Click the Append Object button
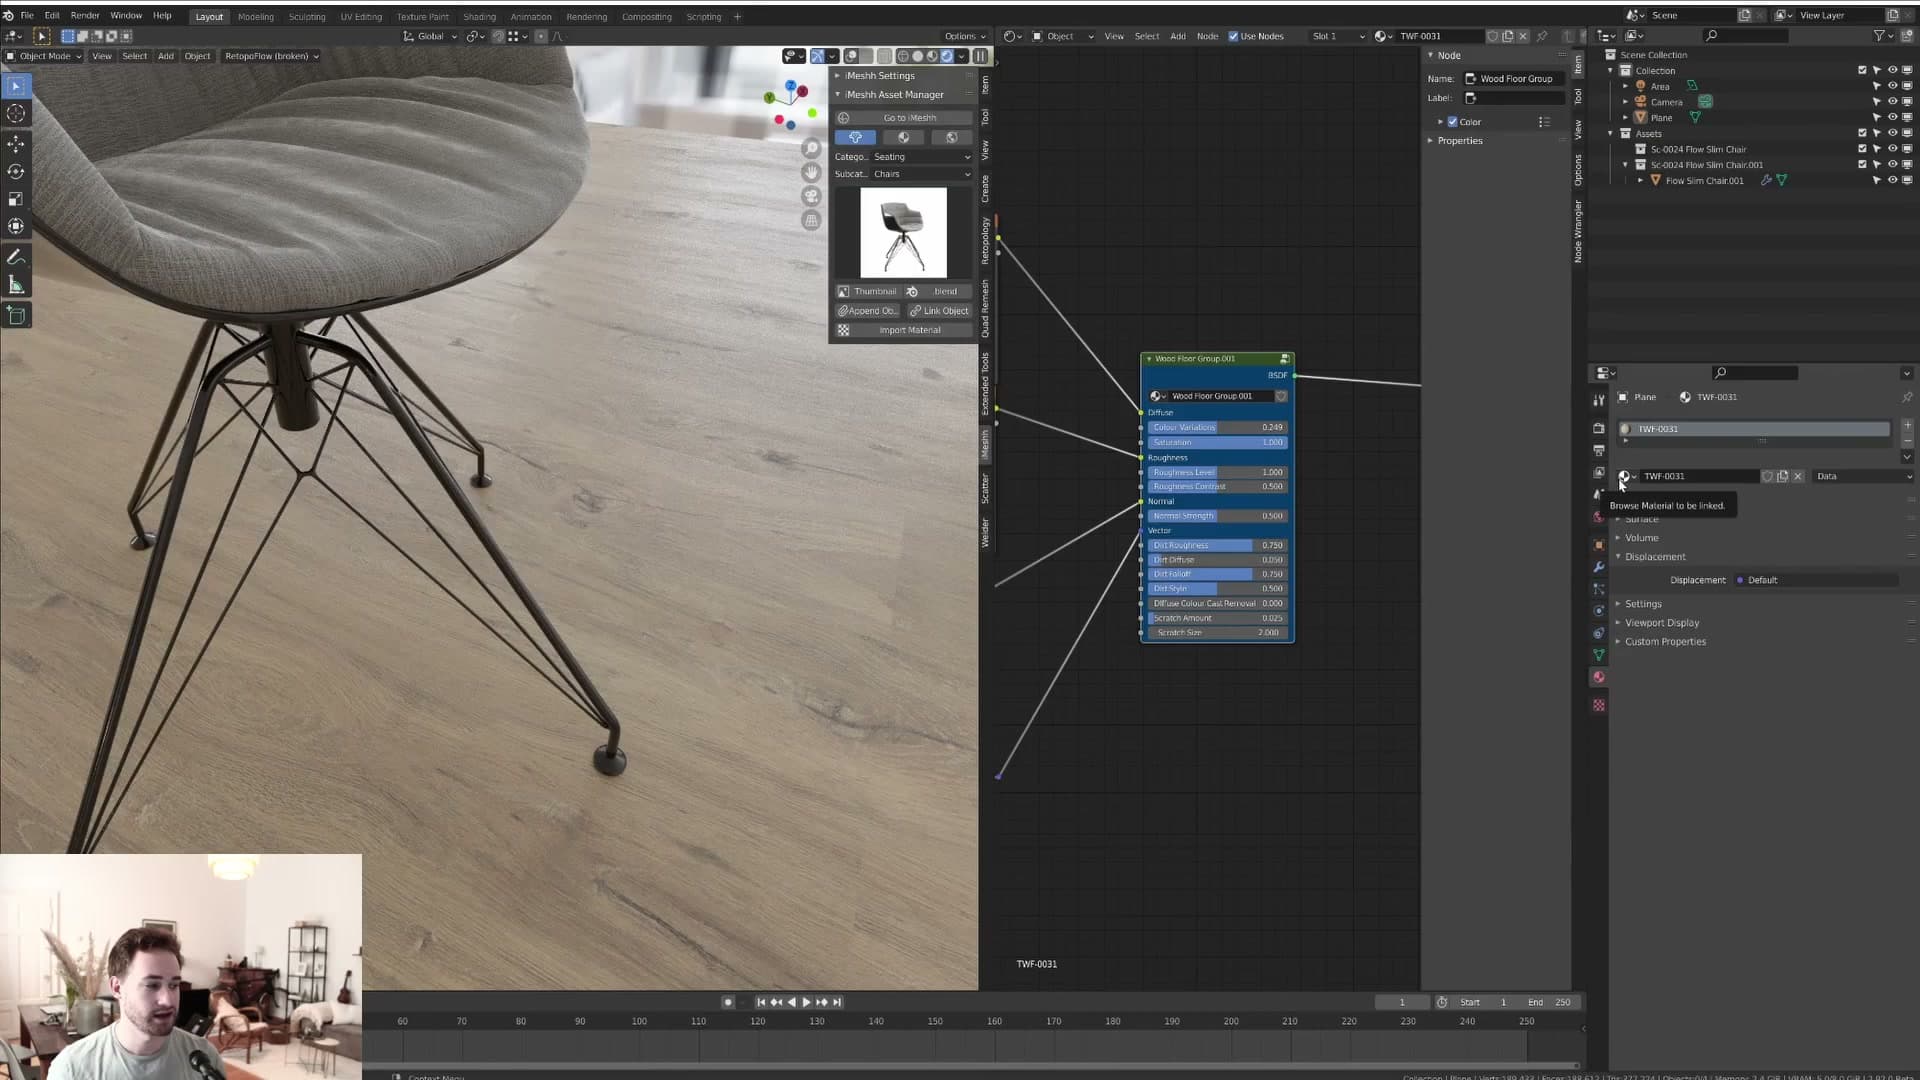The image size is (1920, 1080). click(867, 311)
